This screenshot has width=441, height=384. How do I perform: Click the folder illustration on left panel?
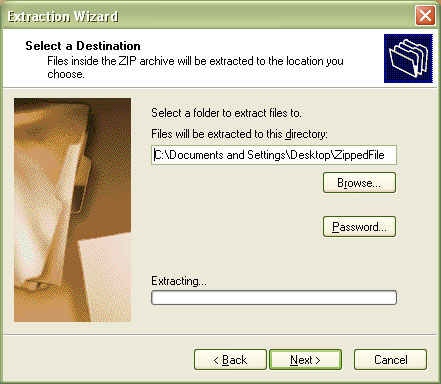click(x=72, y=210)
